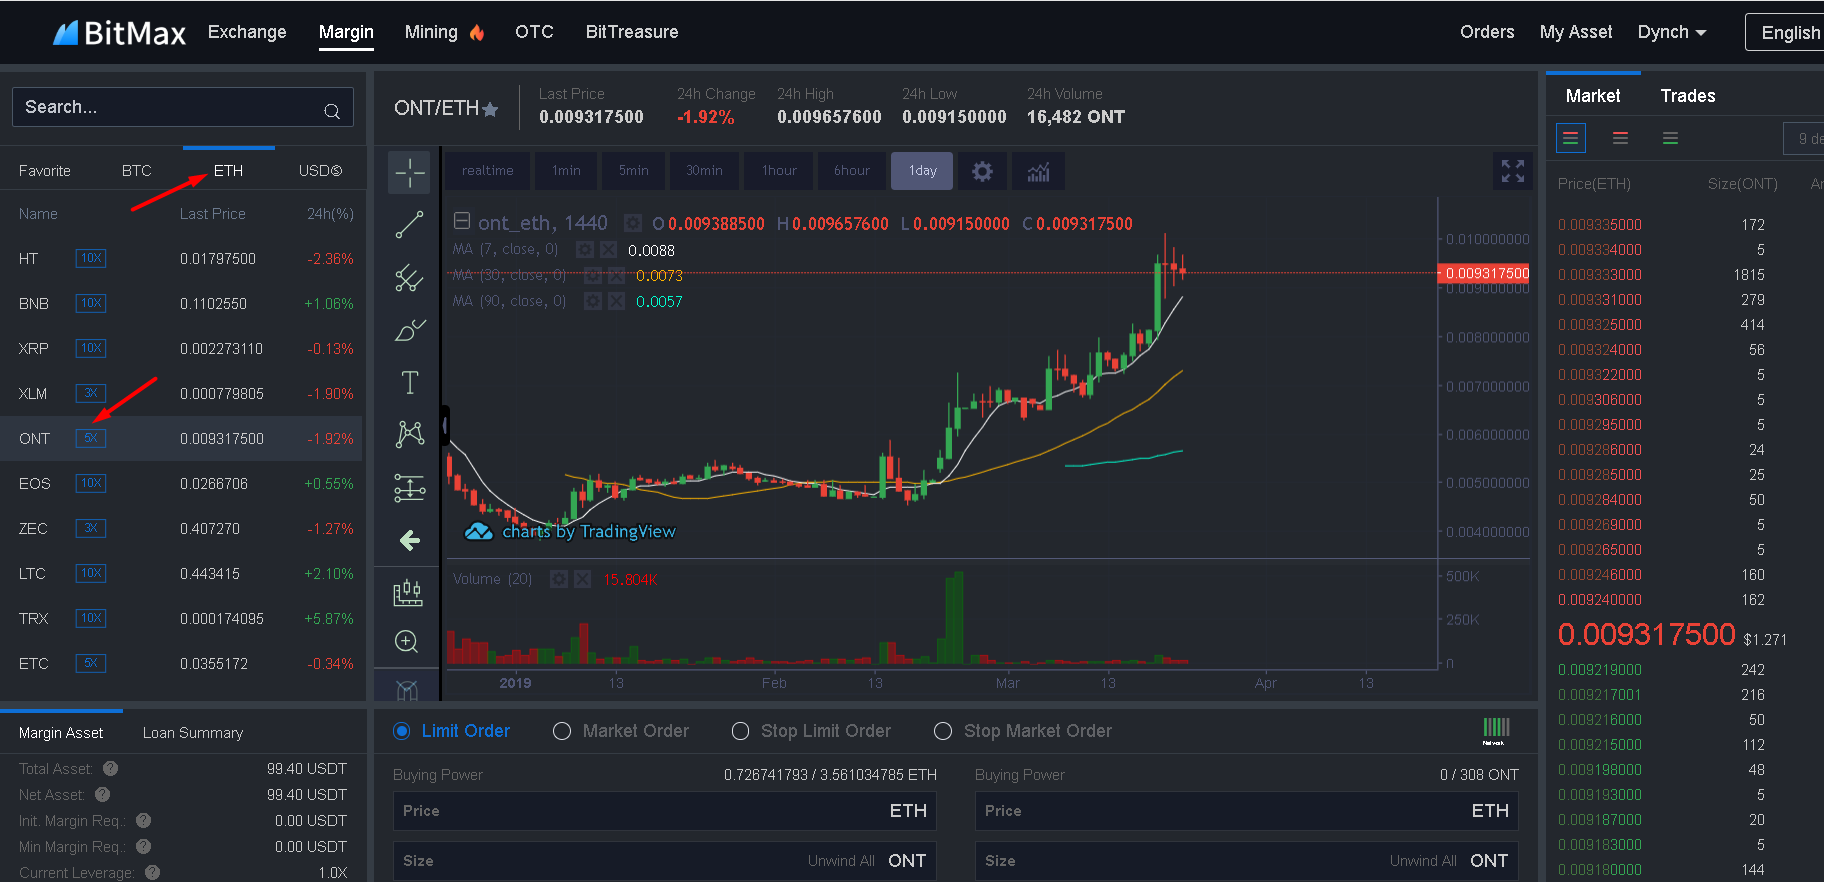Open settings for MA 7 indicator
Screen dimensions: 1824x882
pyautogui.click(x=585, y=249)
